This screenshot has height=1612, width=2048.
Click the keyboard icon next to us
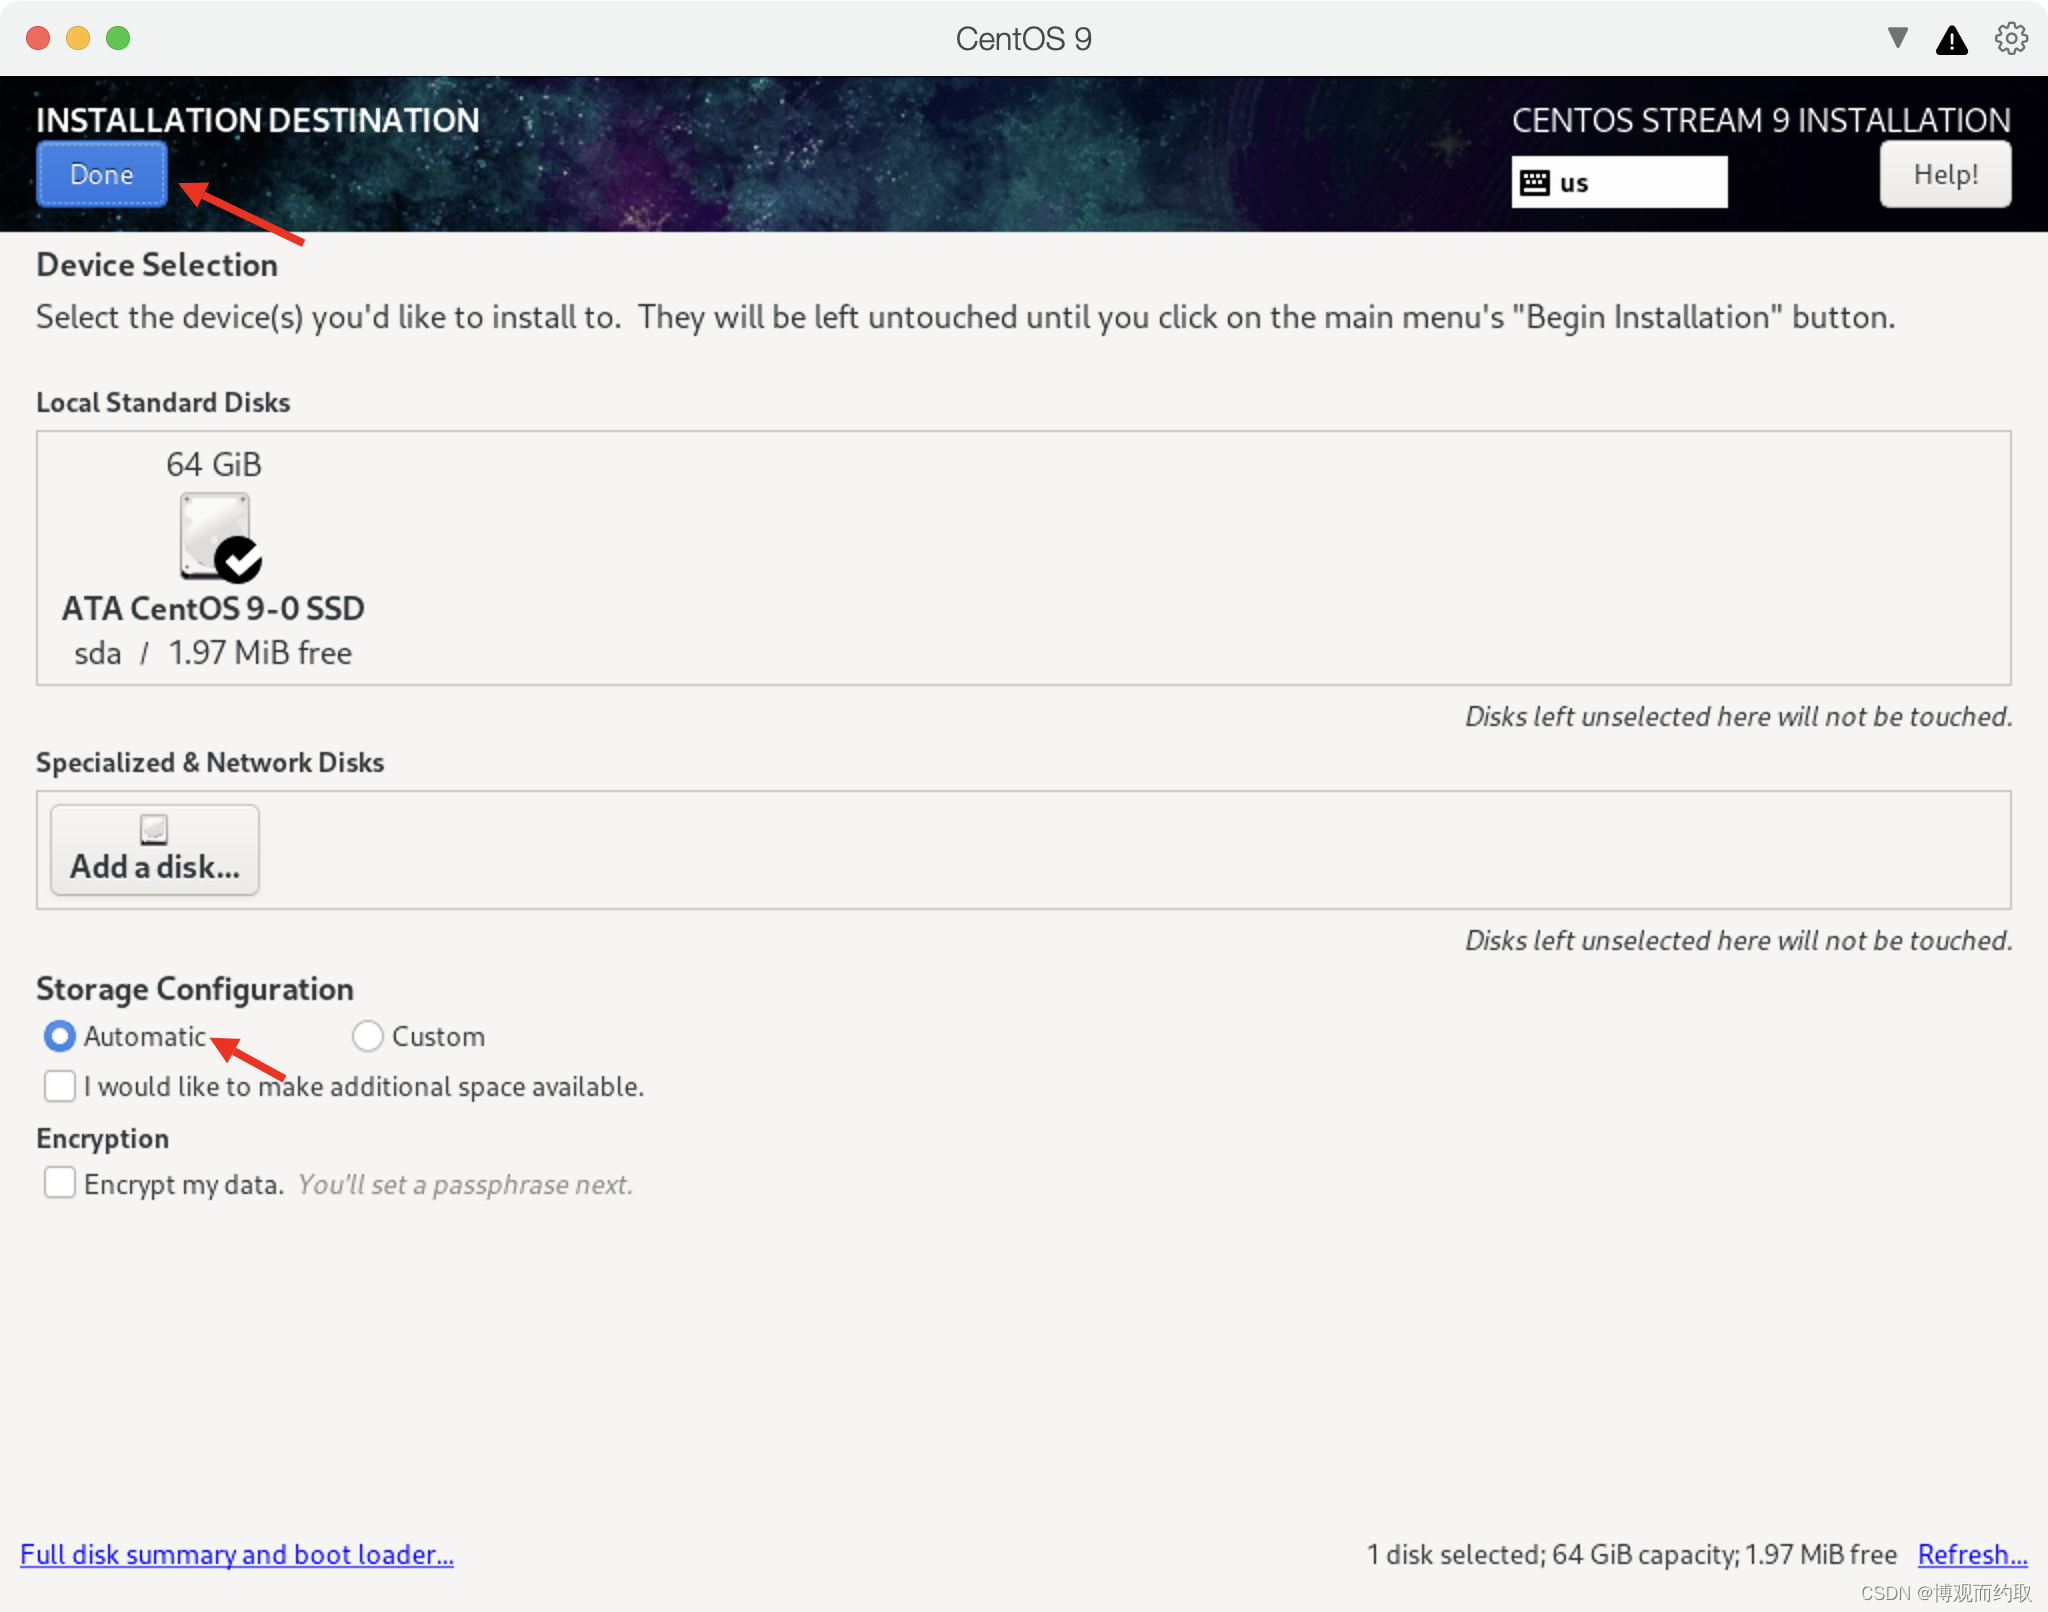pyautogui.click(x=1534, y=183)
